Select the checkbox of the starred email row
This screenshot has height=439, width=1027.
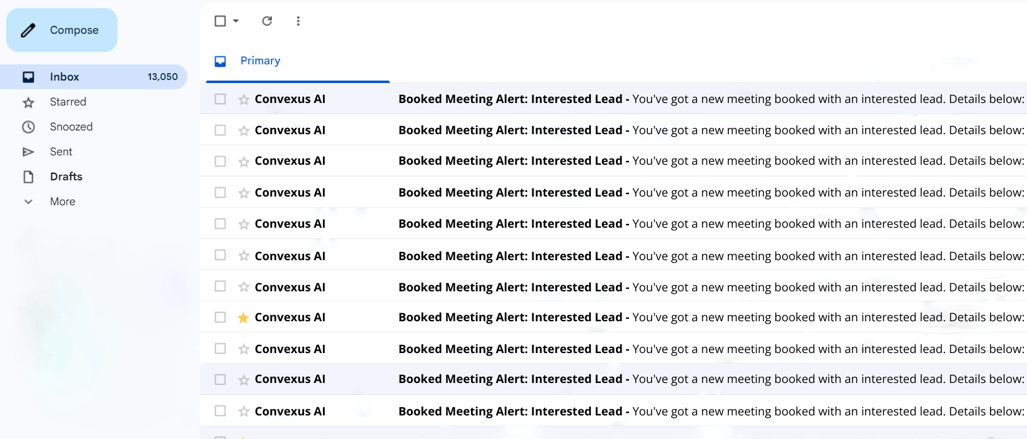220,317
